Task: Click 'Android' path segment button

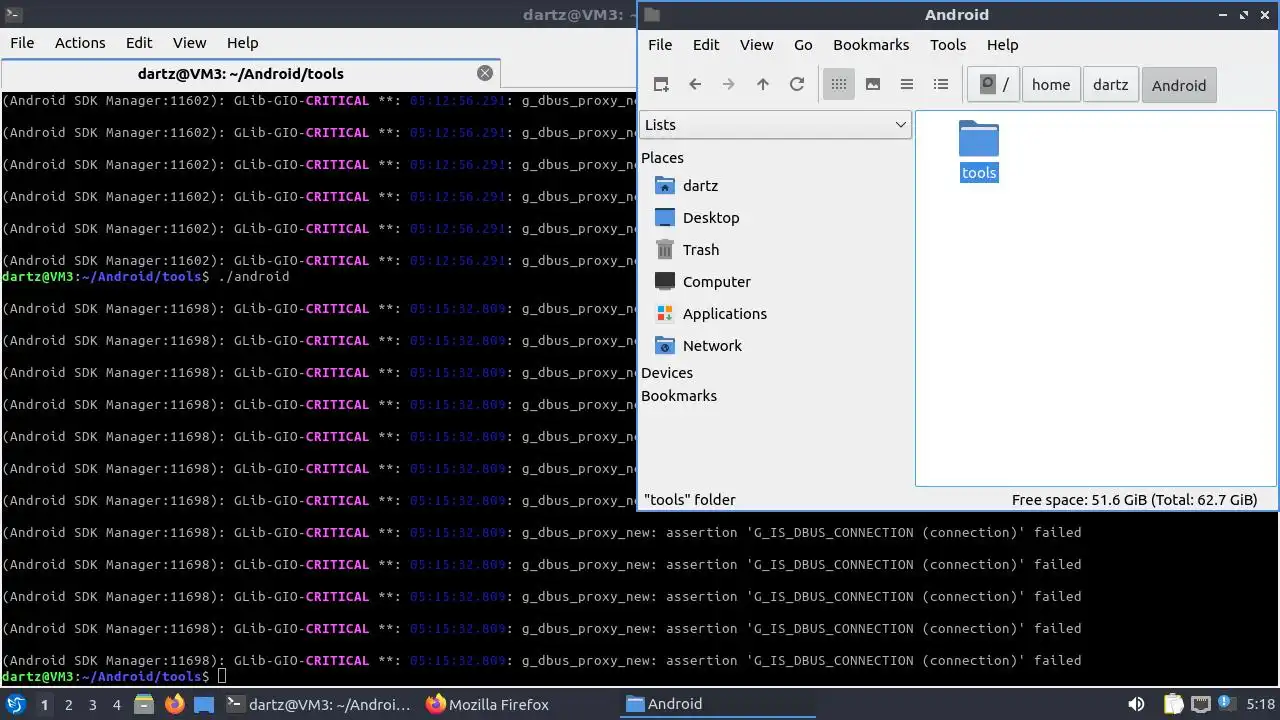Action: 1179,85
